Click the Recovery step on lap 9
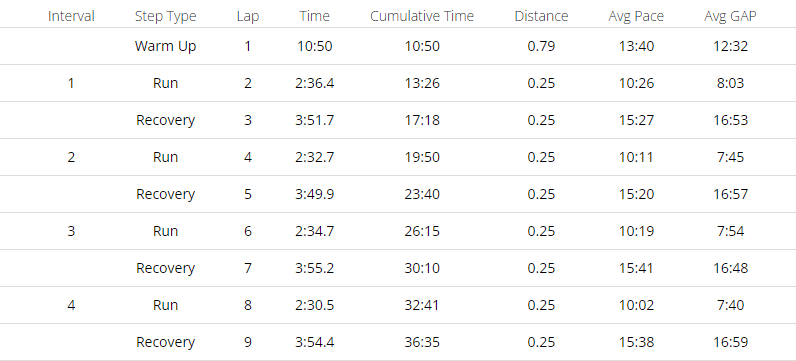 point(165,343)
